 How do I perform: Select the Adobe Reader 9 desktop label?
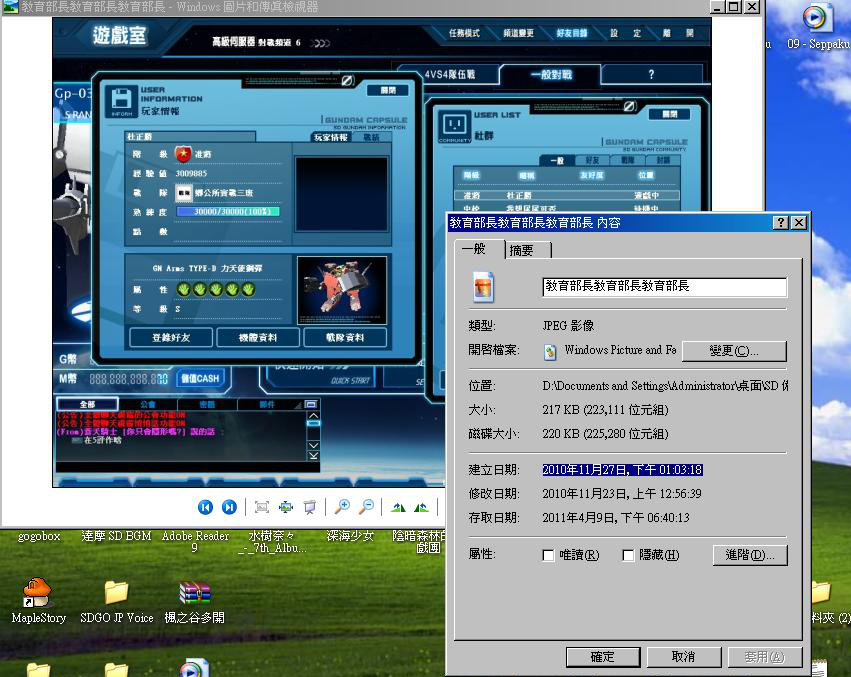coord(195,542)
